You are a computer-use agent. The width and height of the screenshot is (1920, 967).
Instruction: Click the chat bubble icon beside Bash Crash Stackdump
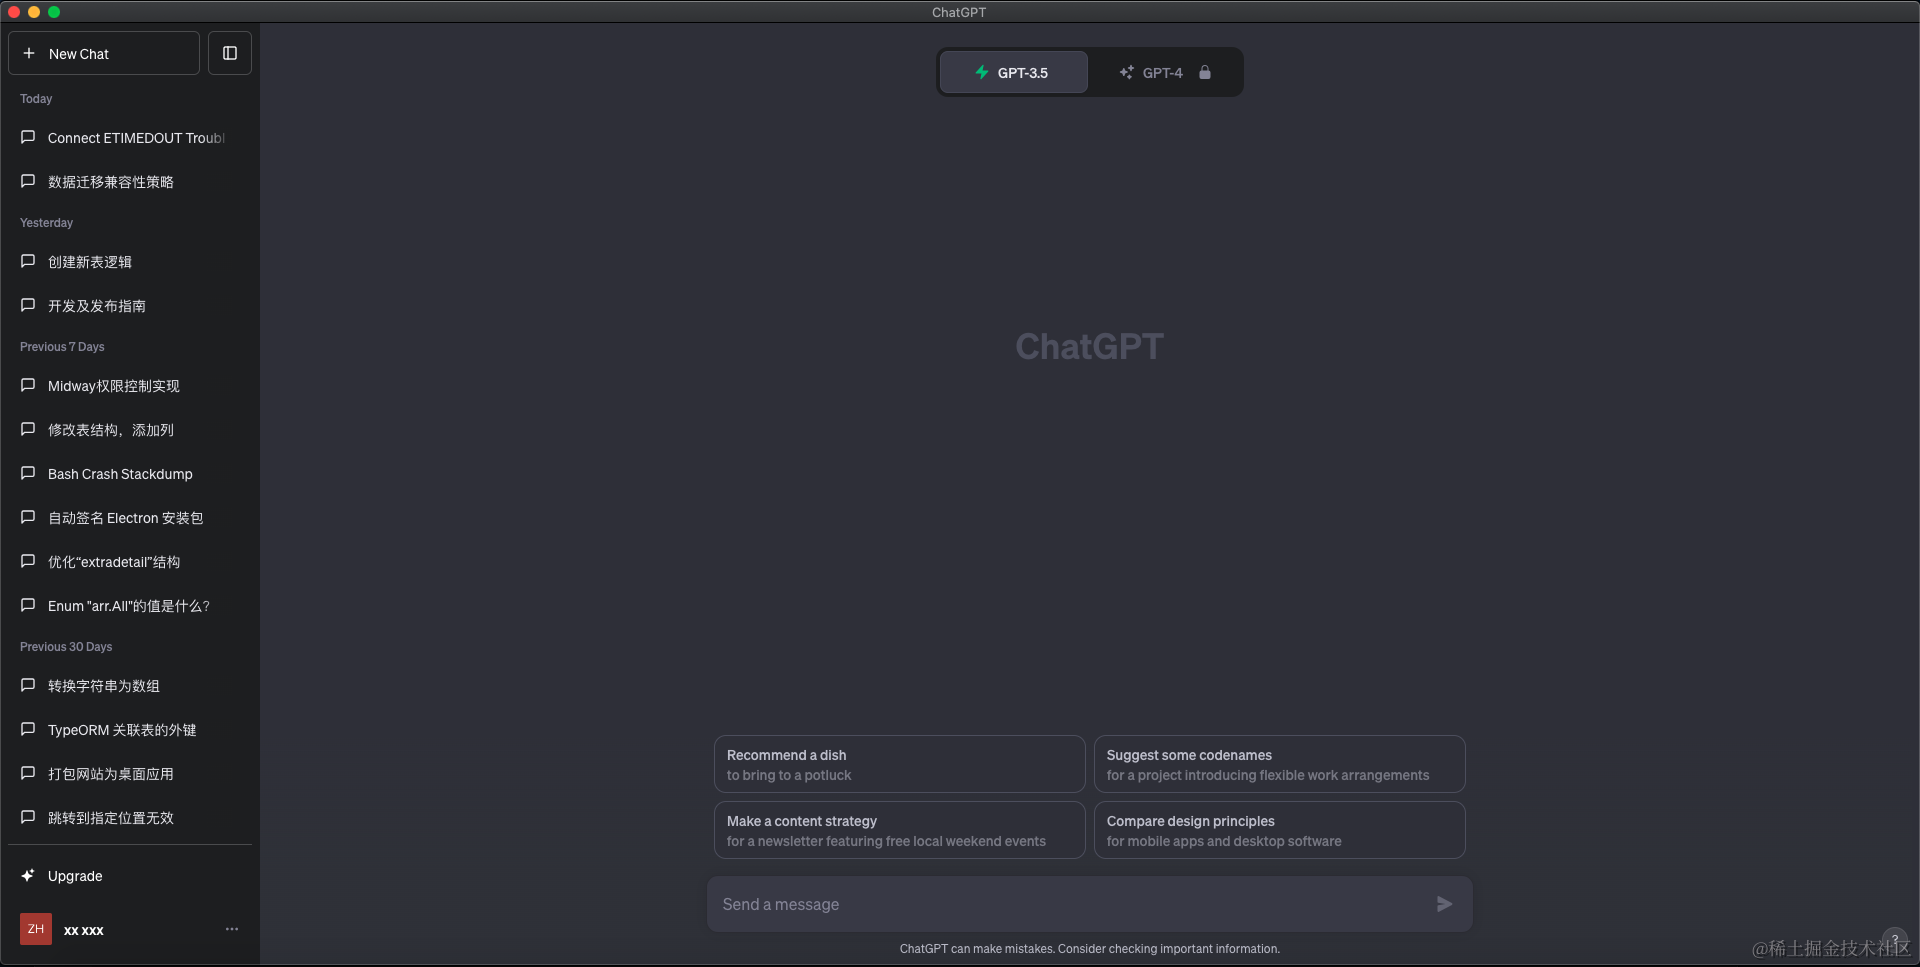28,473
